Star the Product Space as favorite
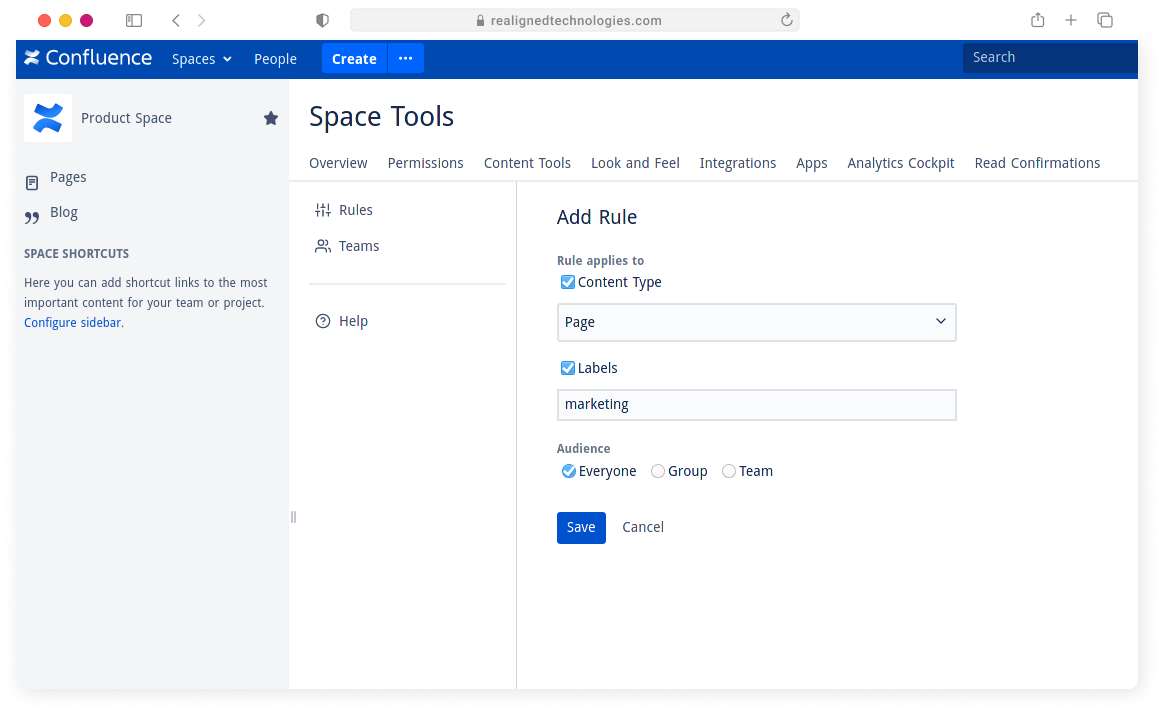This screenshot has height=713, width=1162. coord(271,118)
